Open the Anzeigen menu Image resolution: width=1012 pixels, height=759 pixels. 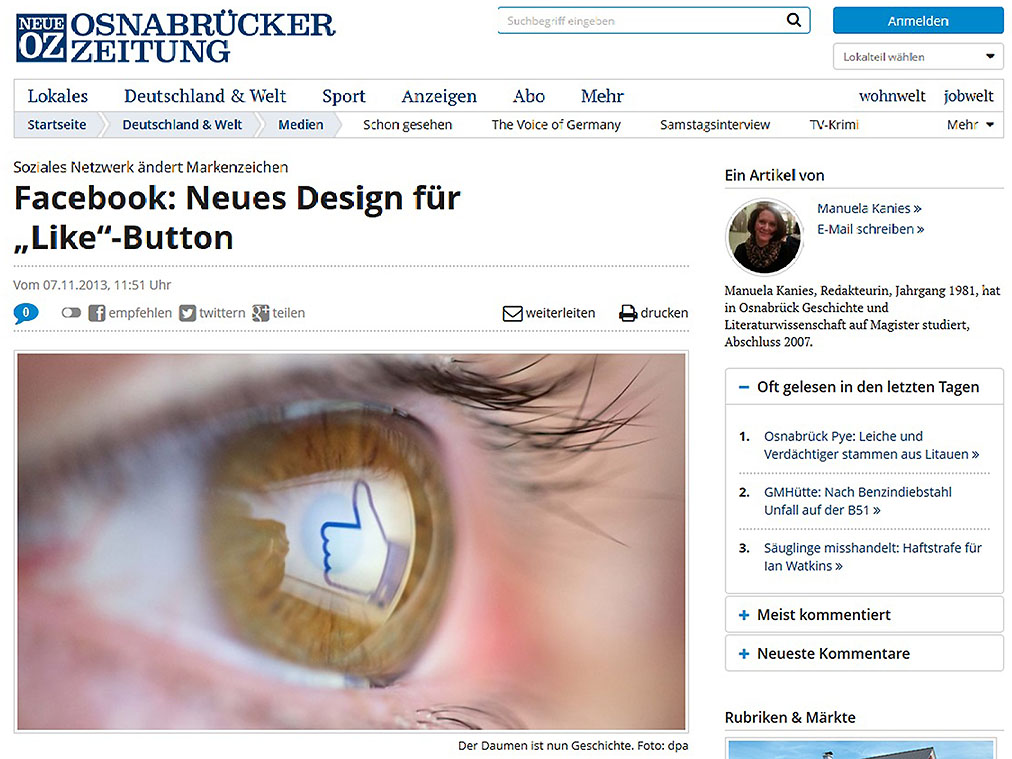(439, 96)
